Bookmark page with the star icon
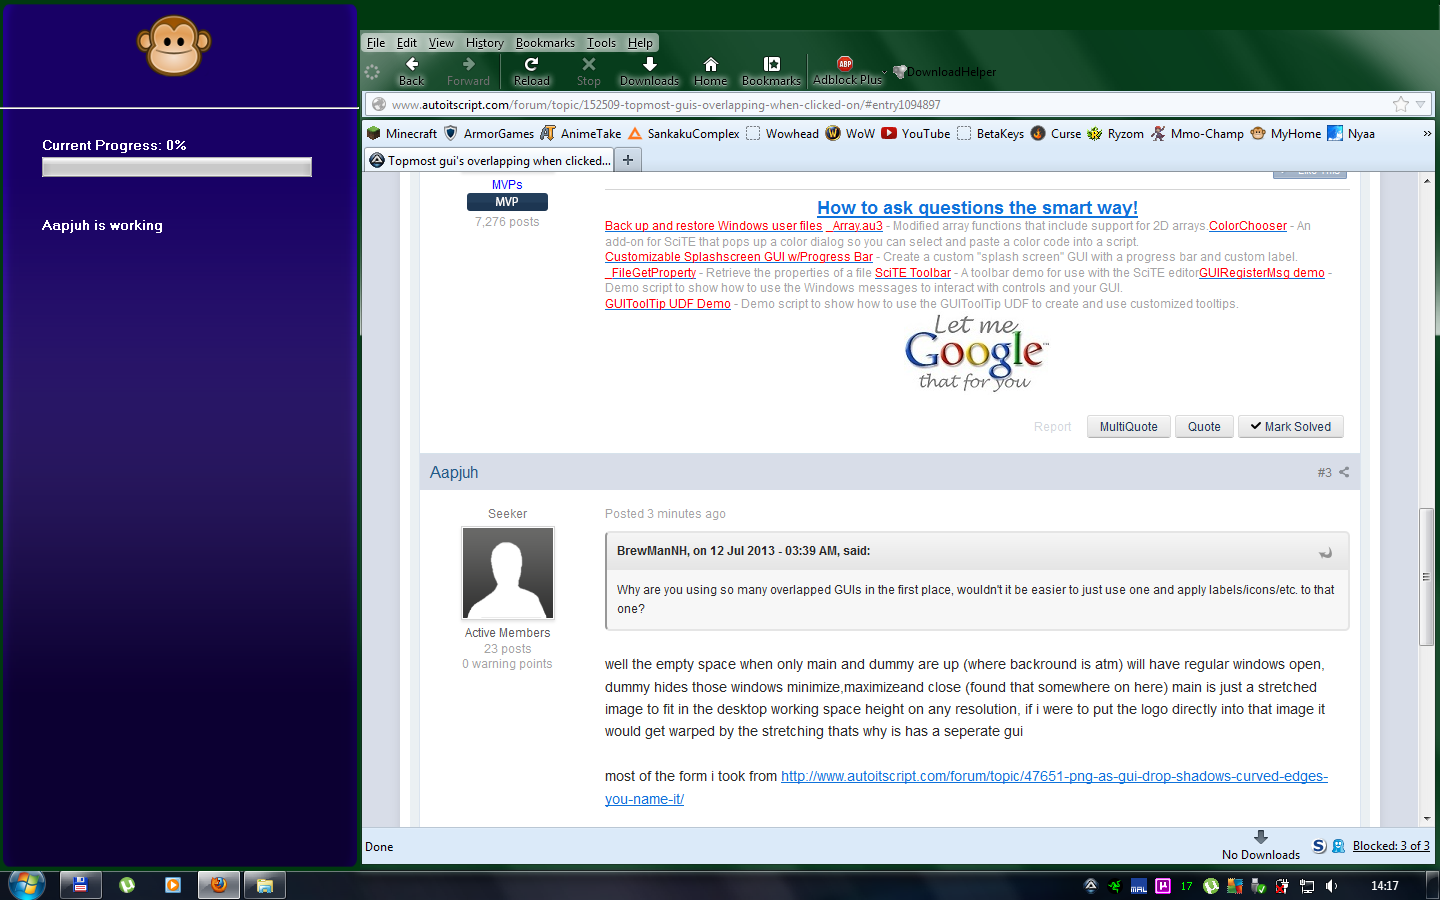The image size is (1440, 900). pyautogui.click(x=1400, y=104)
